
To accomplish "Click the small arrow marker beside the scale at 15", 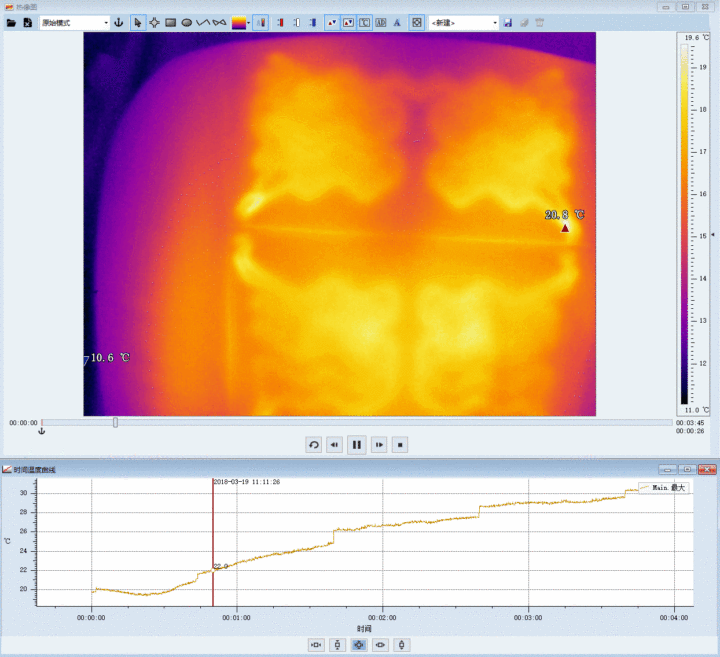I will tap(713, 235).
